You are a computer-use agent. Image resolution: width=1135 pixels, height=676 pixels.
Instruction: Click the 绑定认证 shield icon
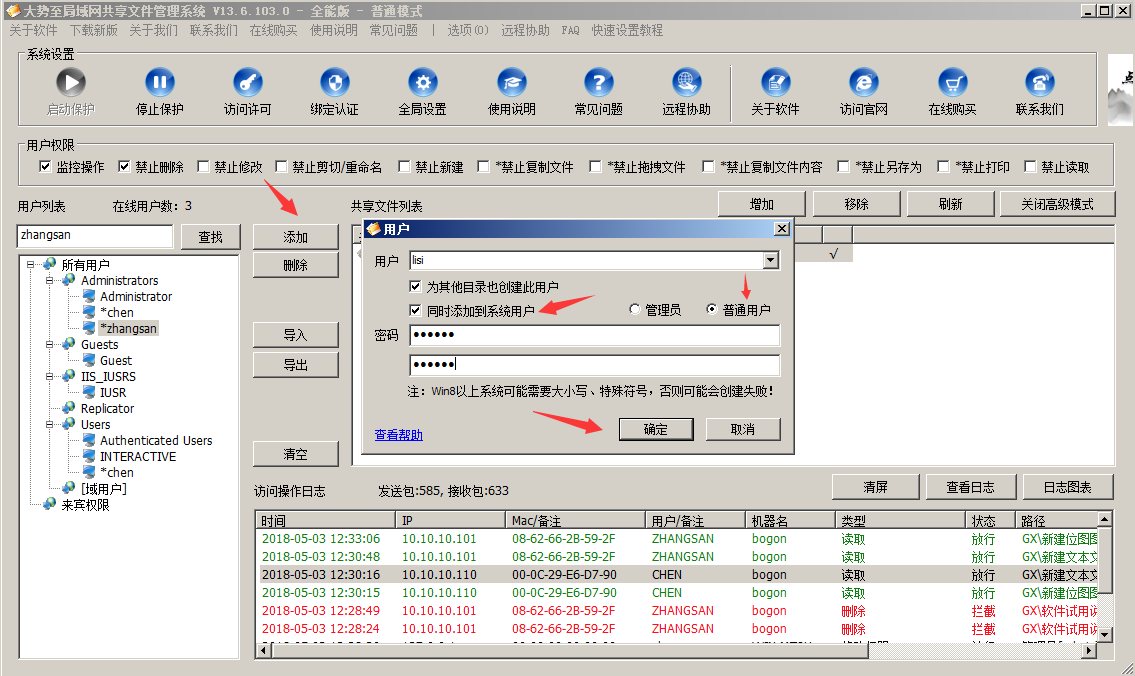pos(335,83)
